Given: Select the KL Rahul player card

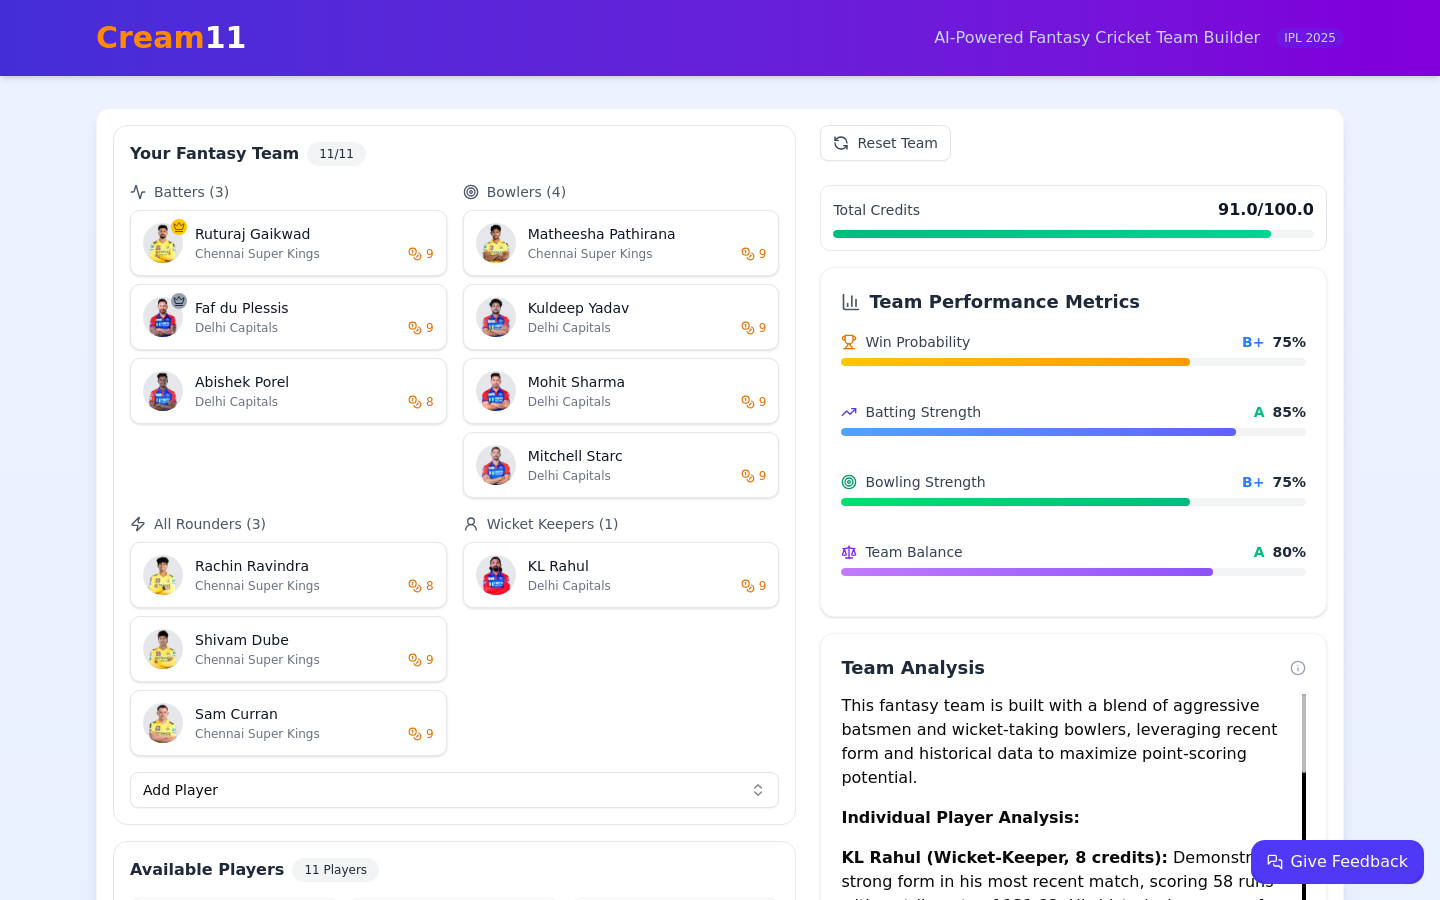Looking at the screenshot, I should 621,575.
